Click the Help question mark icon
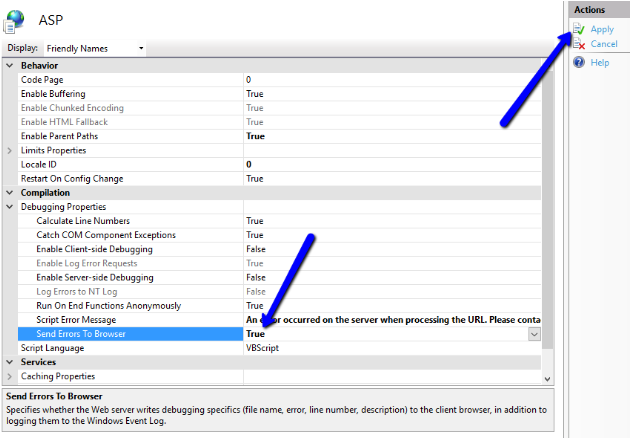Screen dimensions: 630x439 (579, 62)
